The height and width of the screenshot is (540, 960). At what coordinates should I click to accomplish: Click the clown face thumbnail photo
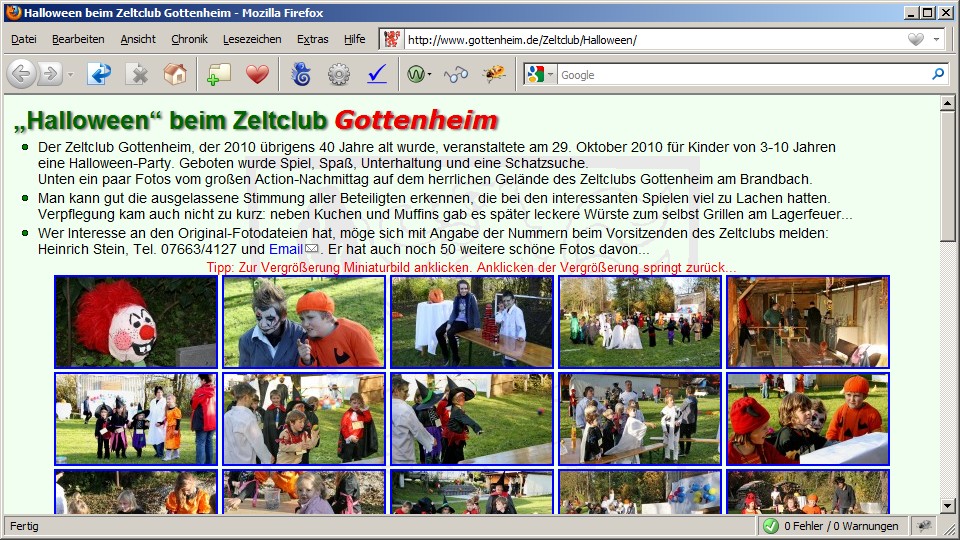pos(136,322)
